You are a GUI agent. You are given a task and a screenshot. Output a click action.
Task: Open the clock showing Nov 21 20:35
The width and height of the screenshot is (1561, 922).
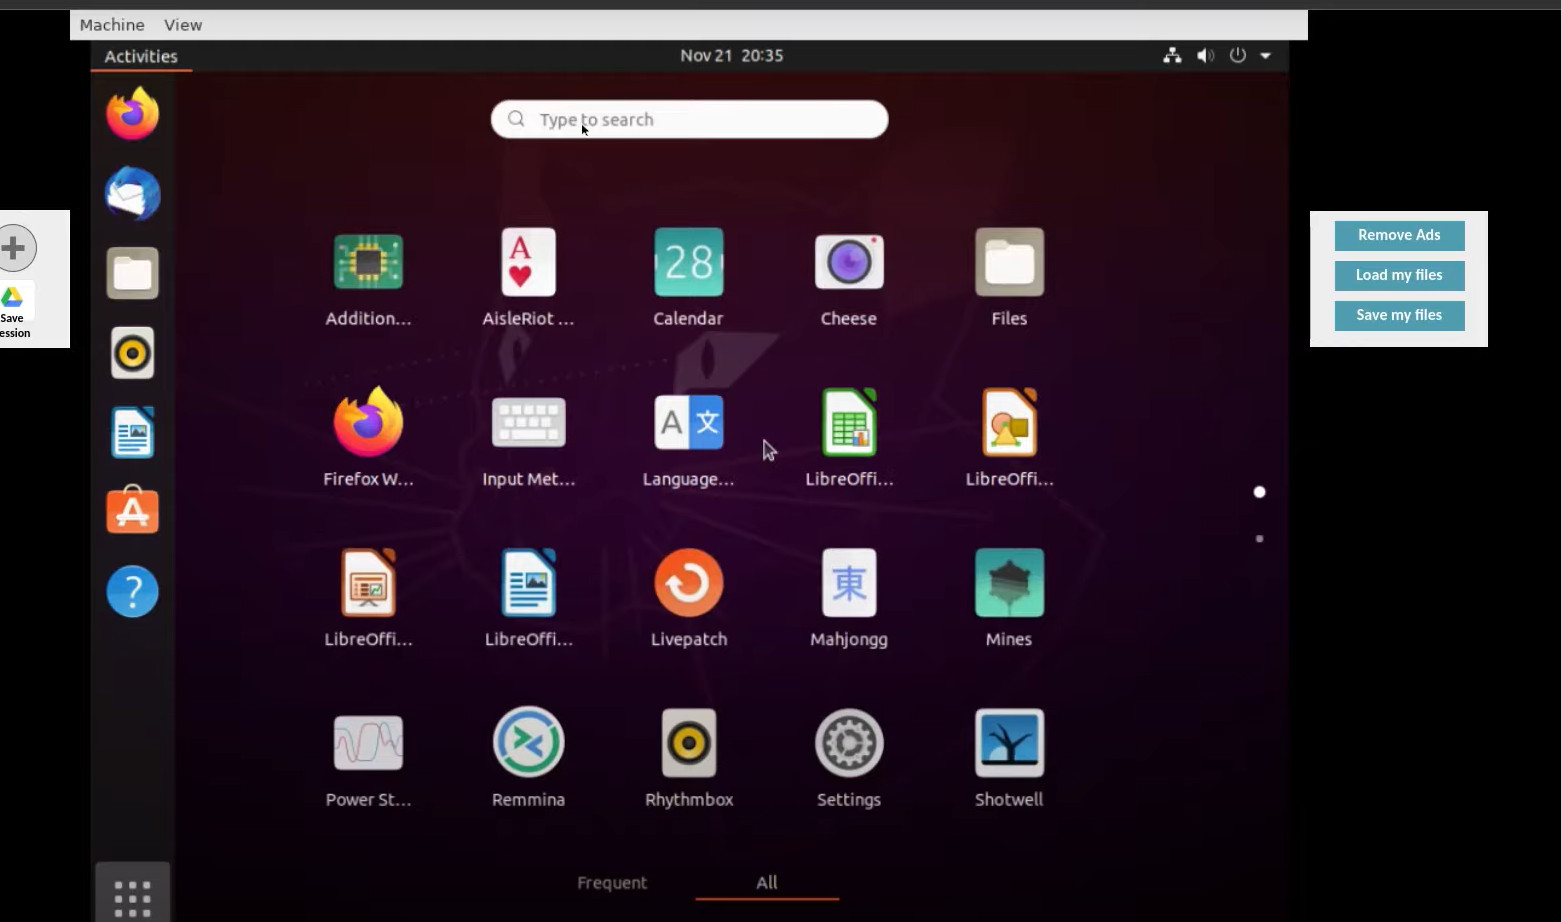pos(732,56)
